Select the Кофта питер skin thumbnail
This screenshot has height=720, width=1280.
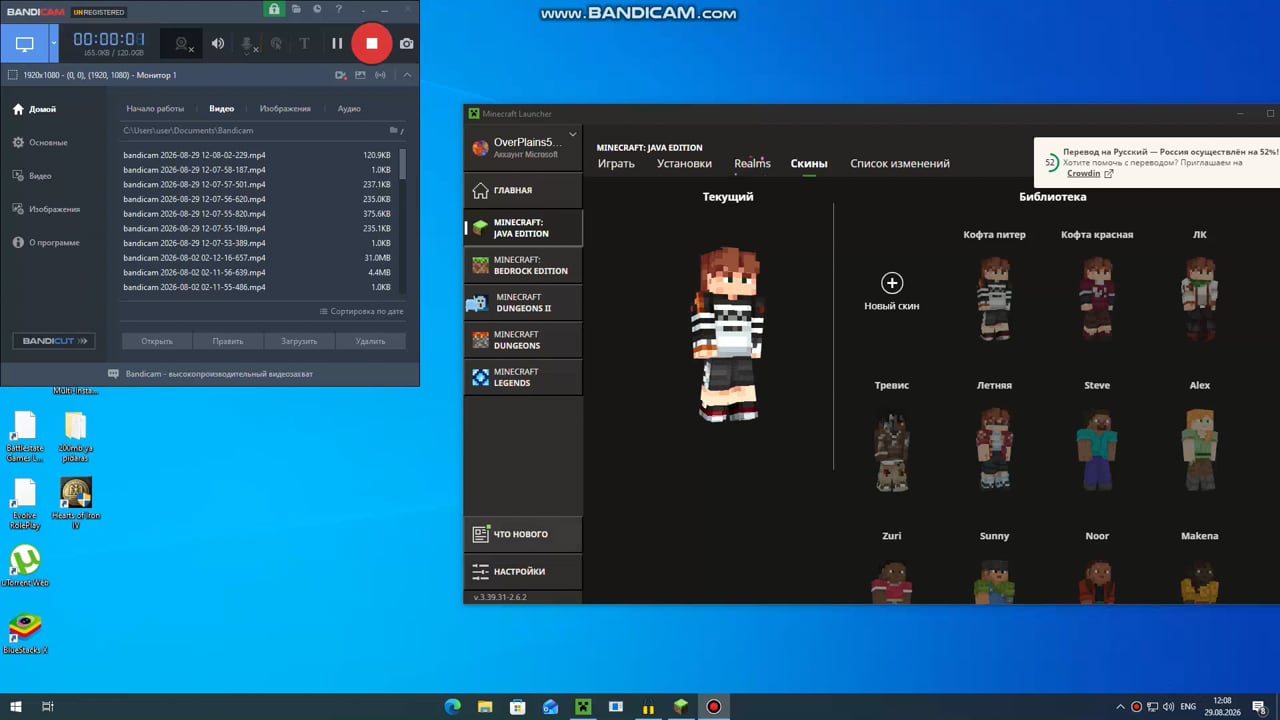994,298
